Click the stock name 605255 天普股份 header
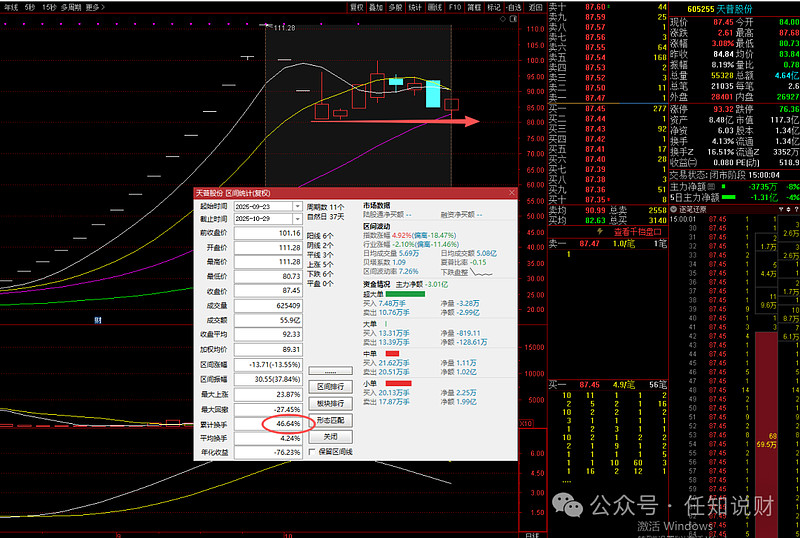800x538 pixels. click(x=719, y=9)
